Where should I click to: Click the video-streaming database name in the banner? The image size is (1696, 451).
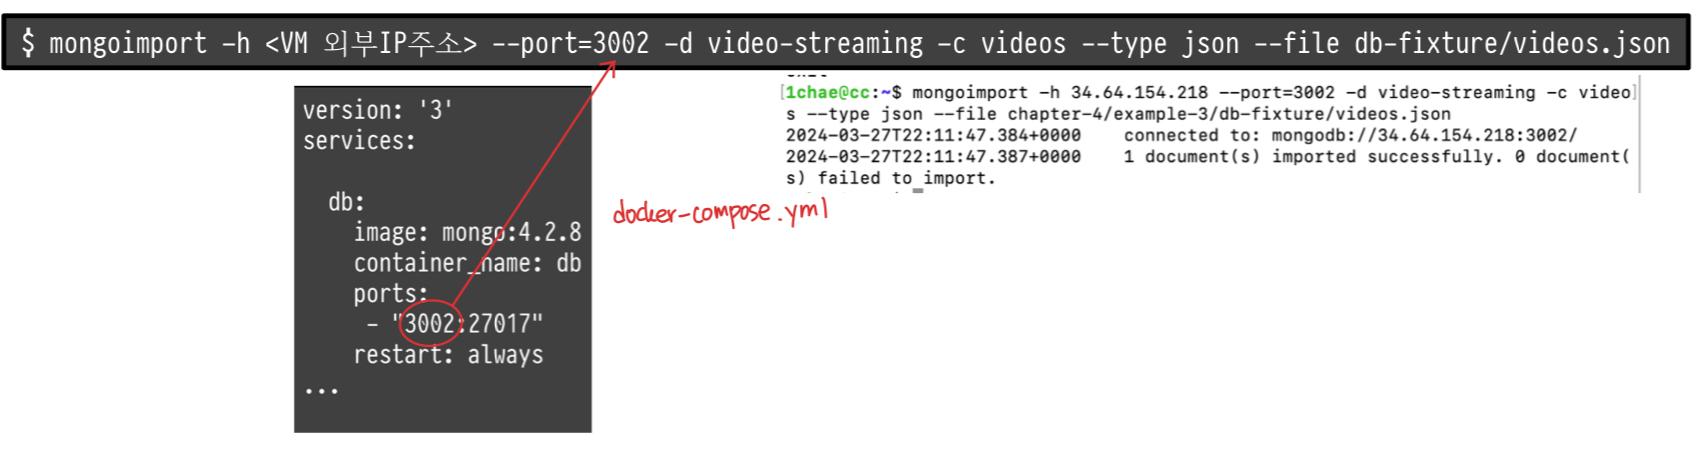tap(815, 43)
